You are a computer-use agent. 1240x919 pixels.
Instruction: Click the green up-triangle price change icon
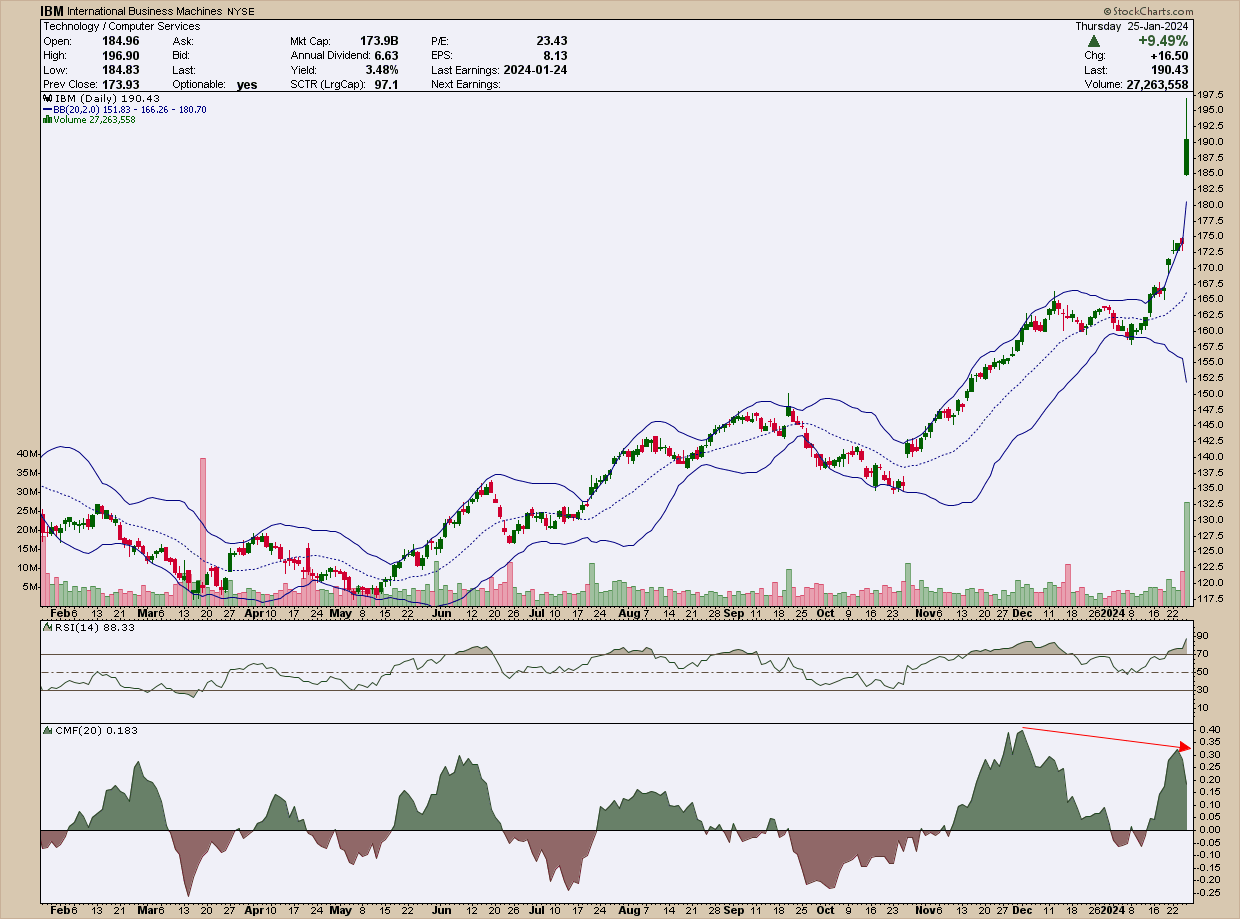(1094, 41)
